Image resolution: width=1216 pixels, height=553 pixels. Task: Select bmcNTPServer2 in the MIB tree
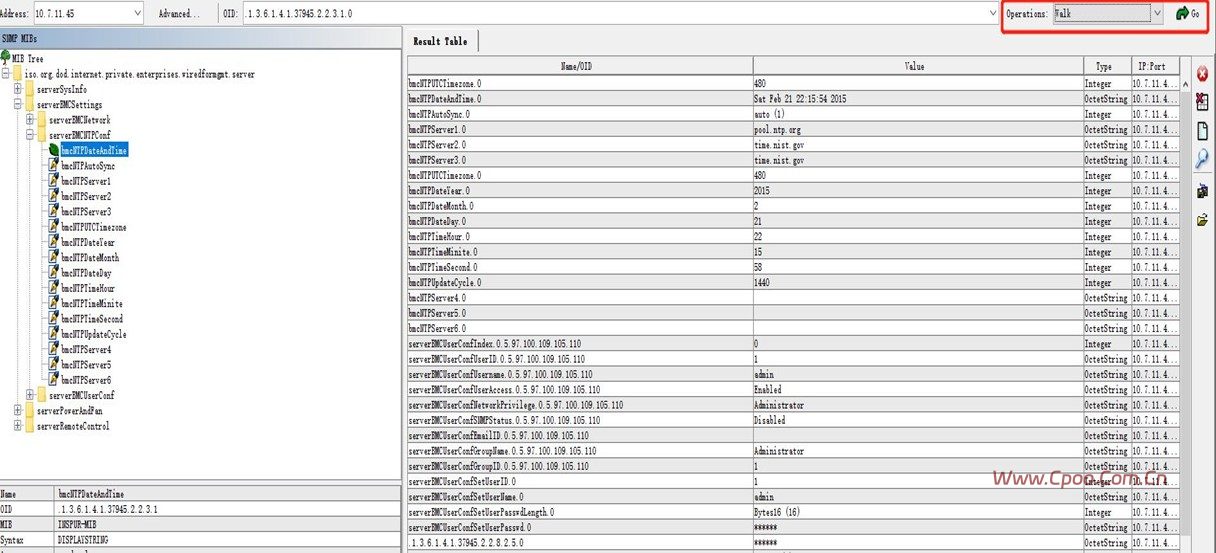[x=86, y=197]
